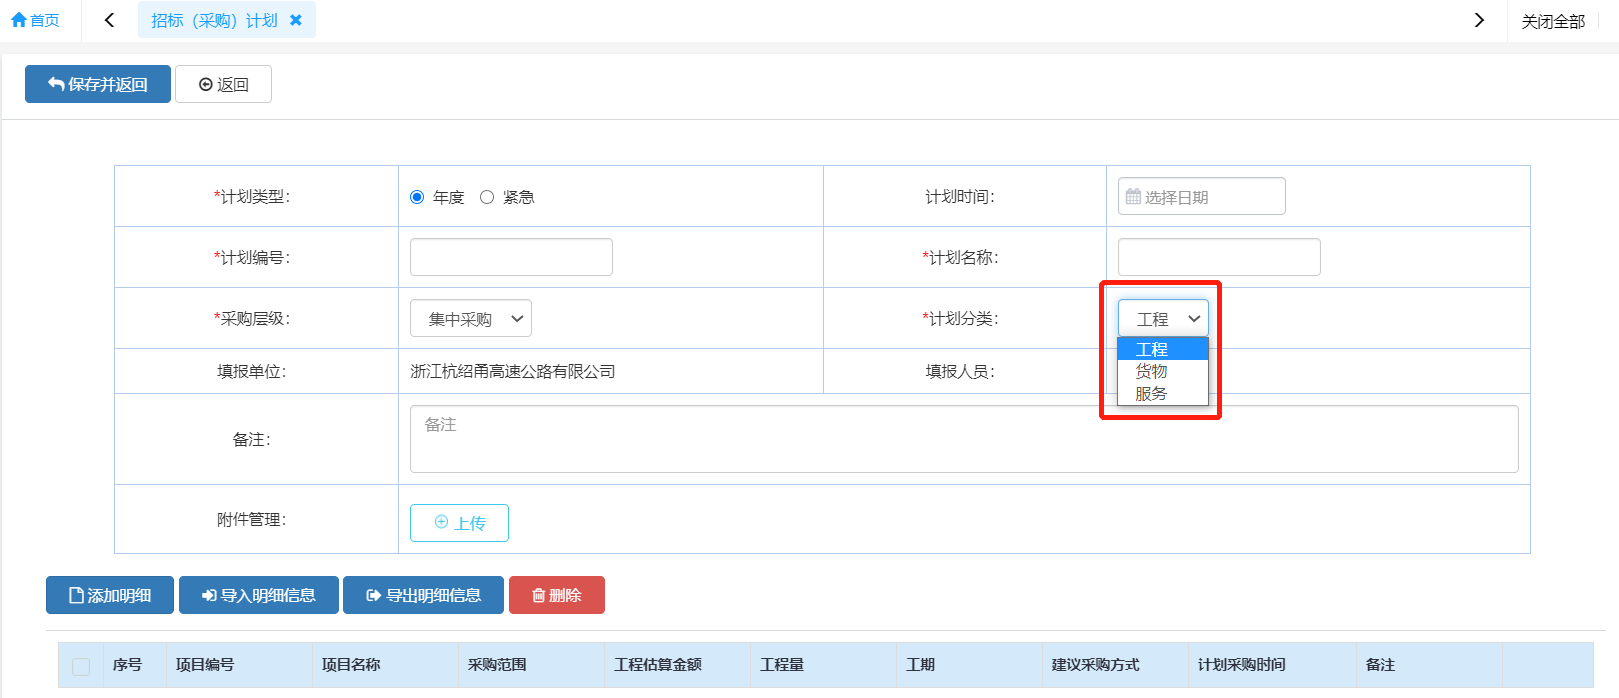The width and height of the screenshot is (1619, 698).
Task: Import details with 导入明细信息
Action: coord(259,595)
